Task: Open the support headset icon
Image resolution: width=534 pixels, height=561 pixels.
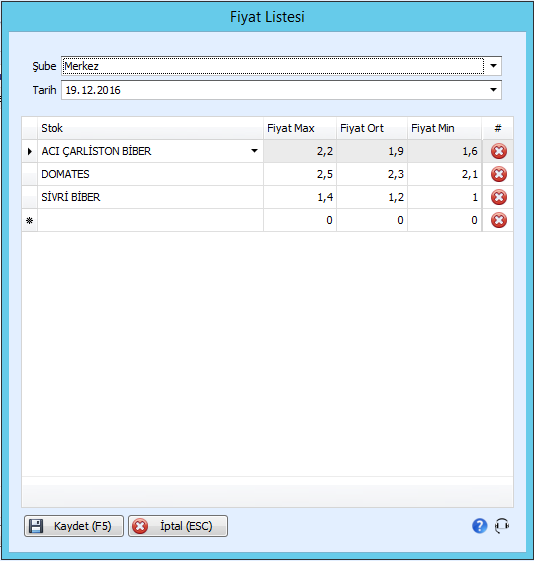Action: [x=502, y=526]
